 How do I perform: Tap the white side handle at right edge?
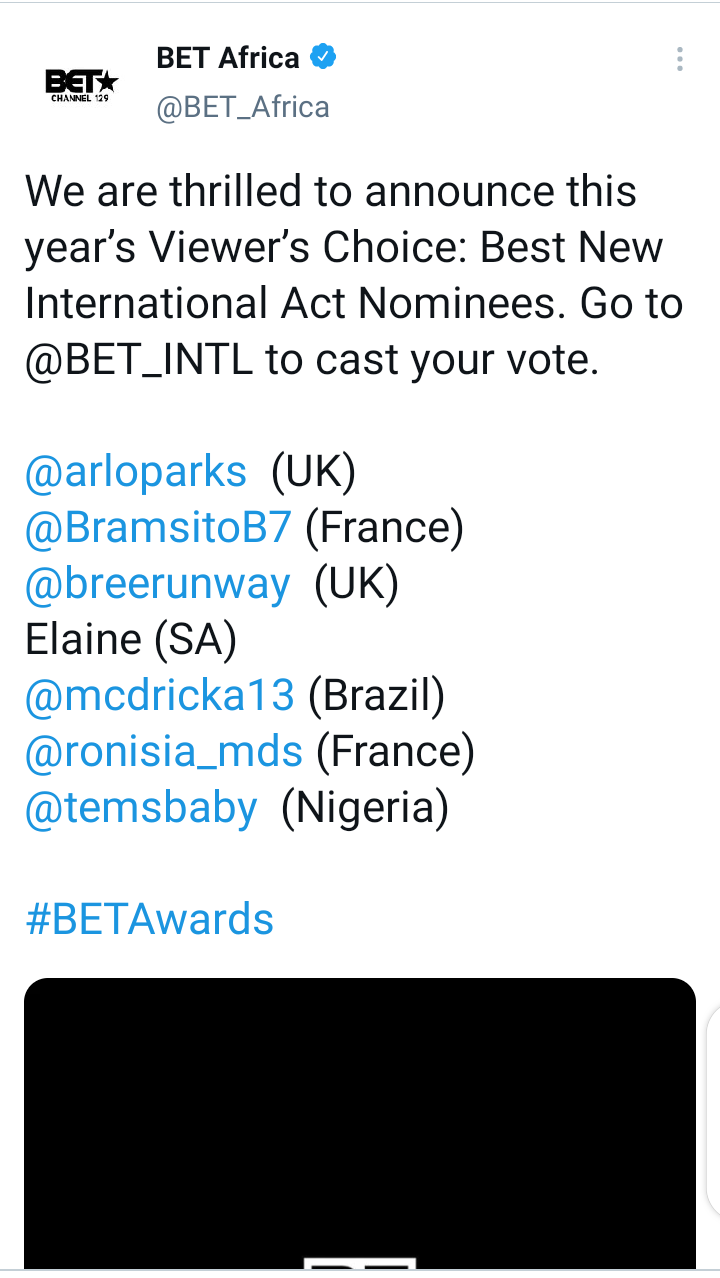(x=712, y=1110)
